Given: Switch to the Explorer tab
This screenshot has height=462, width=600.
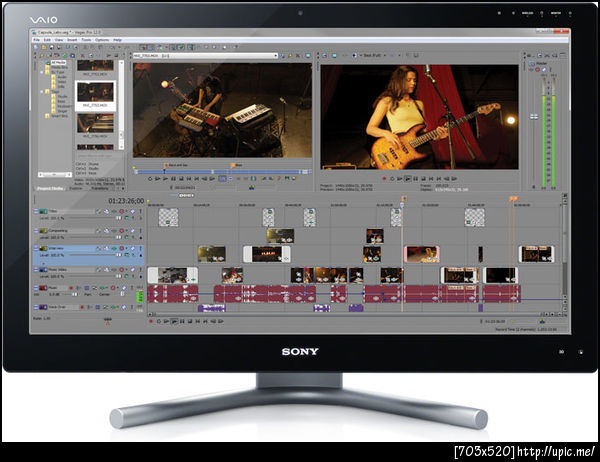Looking at the screenshot, I should [76, 188].
